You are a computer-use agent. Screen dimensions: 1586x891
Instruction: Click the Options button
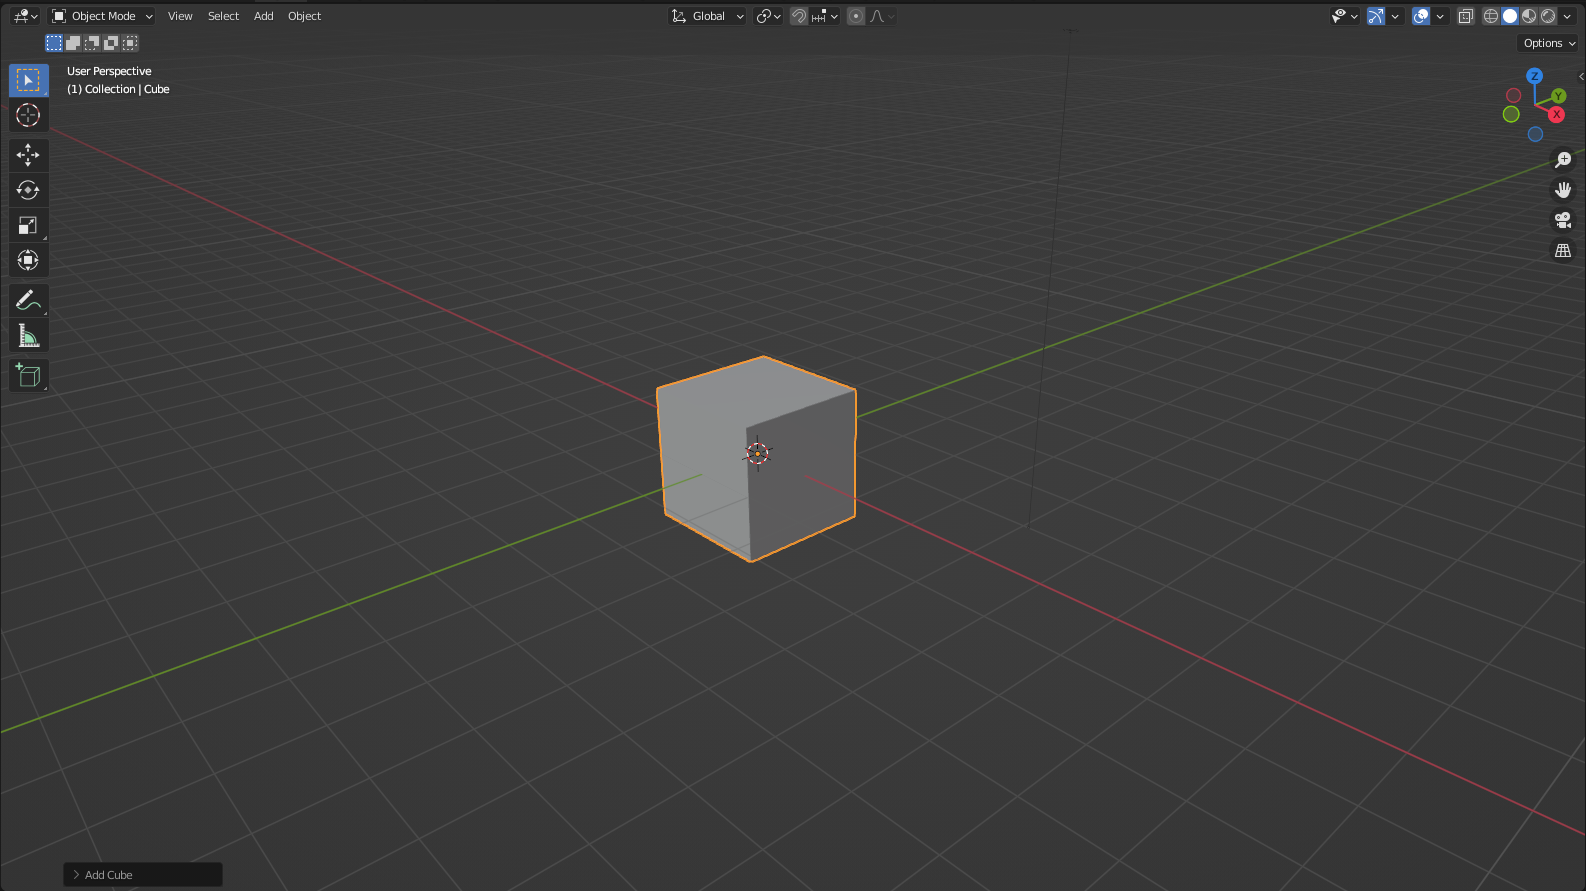pos(1548,43)
